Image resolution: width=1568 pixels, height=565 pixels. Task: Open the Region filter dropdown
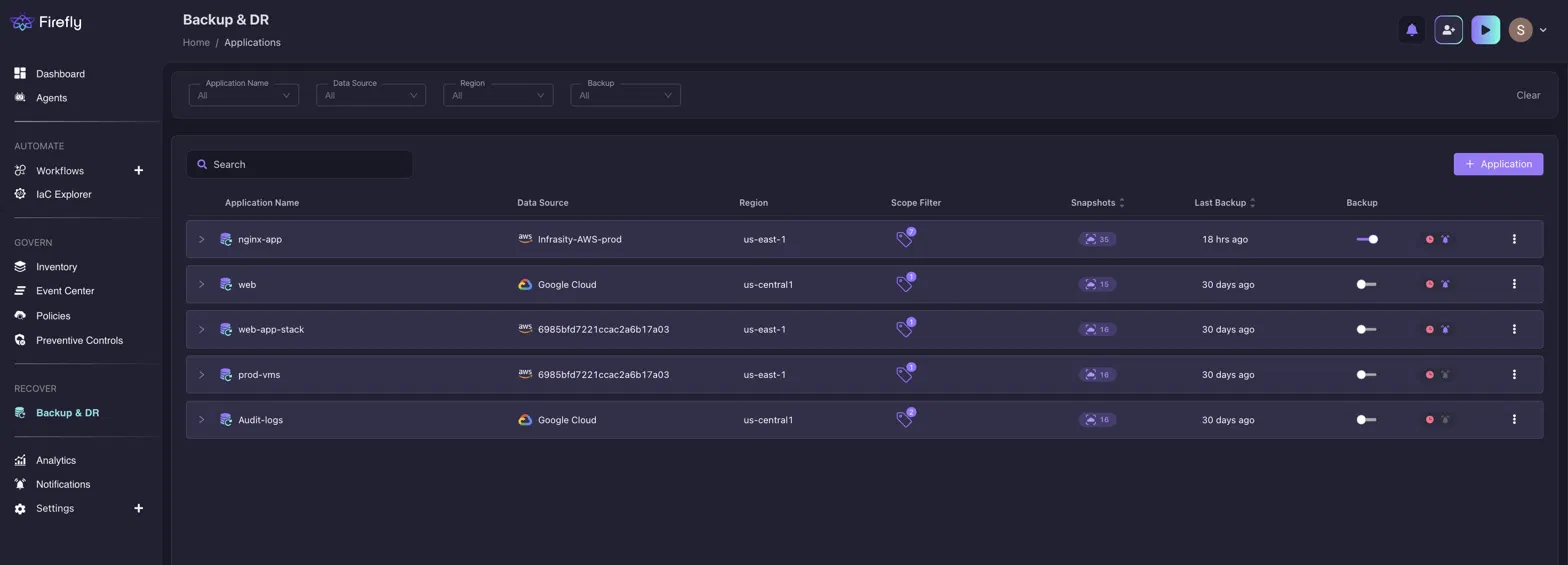click(498, 95)
